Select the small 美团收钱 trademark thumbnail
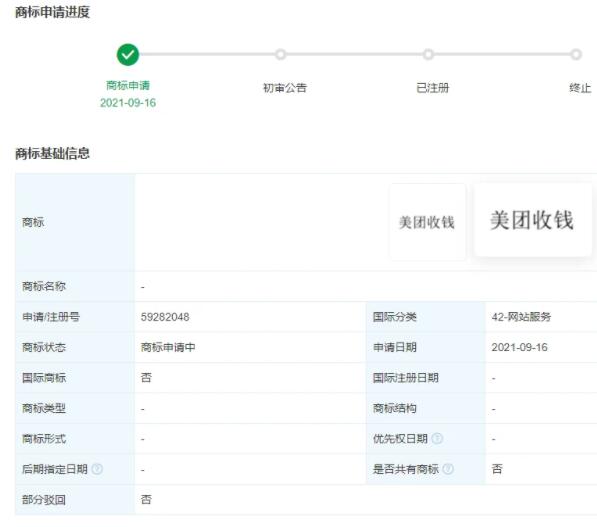This screenshot has width=597, height=527. point(427,222)
